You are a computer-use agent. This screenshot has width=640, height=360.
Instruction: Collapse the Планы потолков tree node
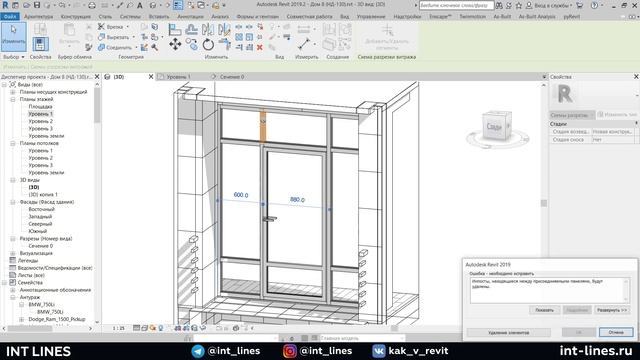click(13, 143)
